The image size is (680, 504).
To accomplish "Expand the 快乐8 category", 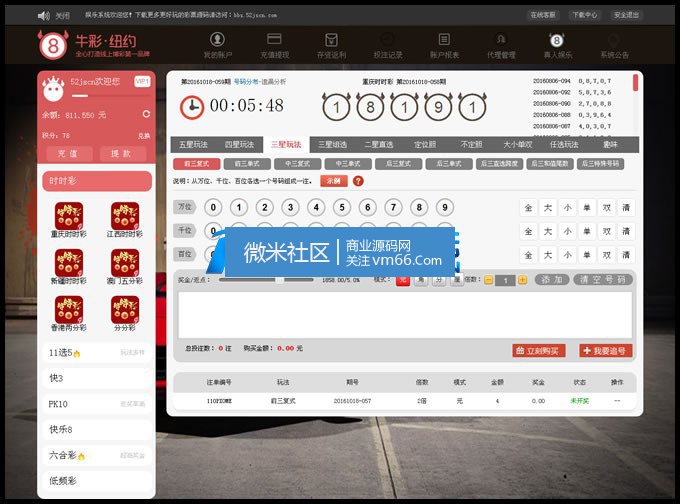I will click(x=97, y=429).
